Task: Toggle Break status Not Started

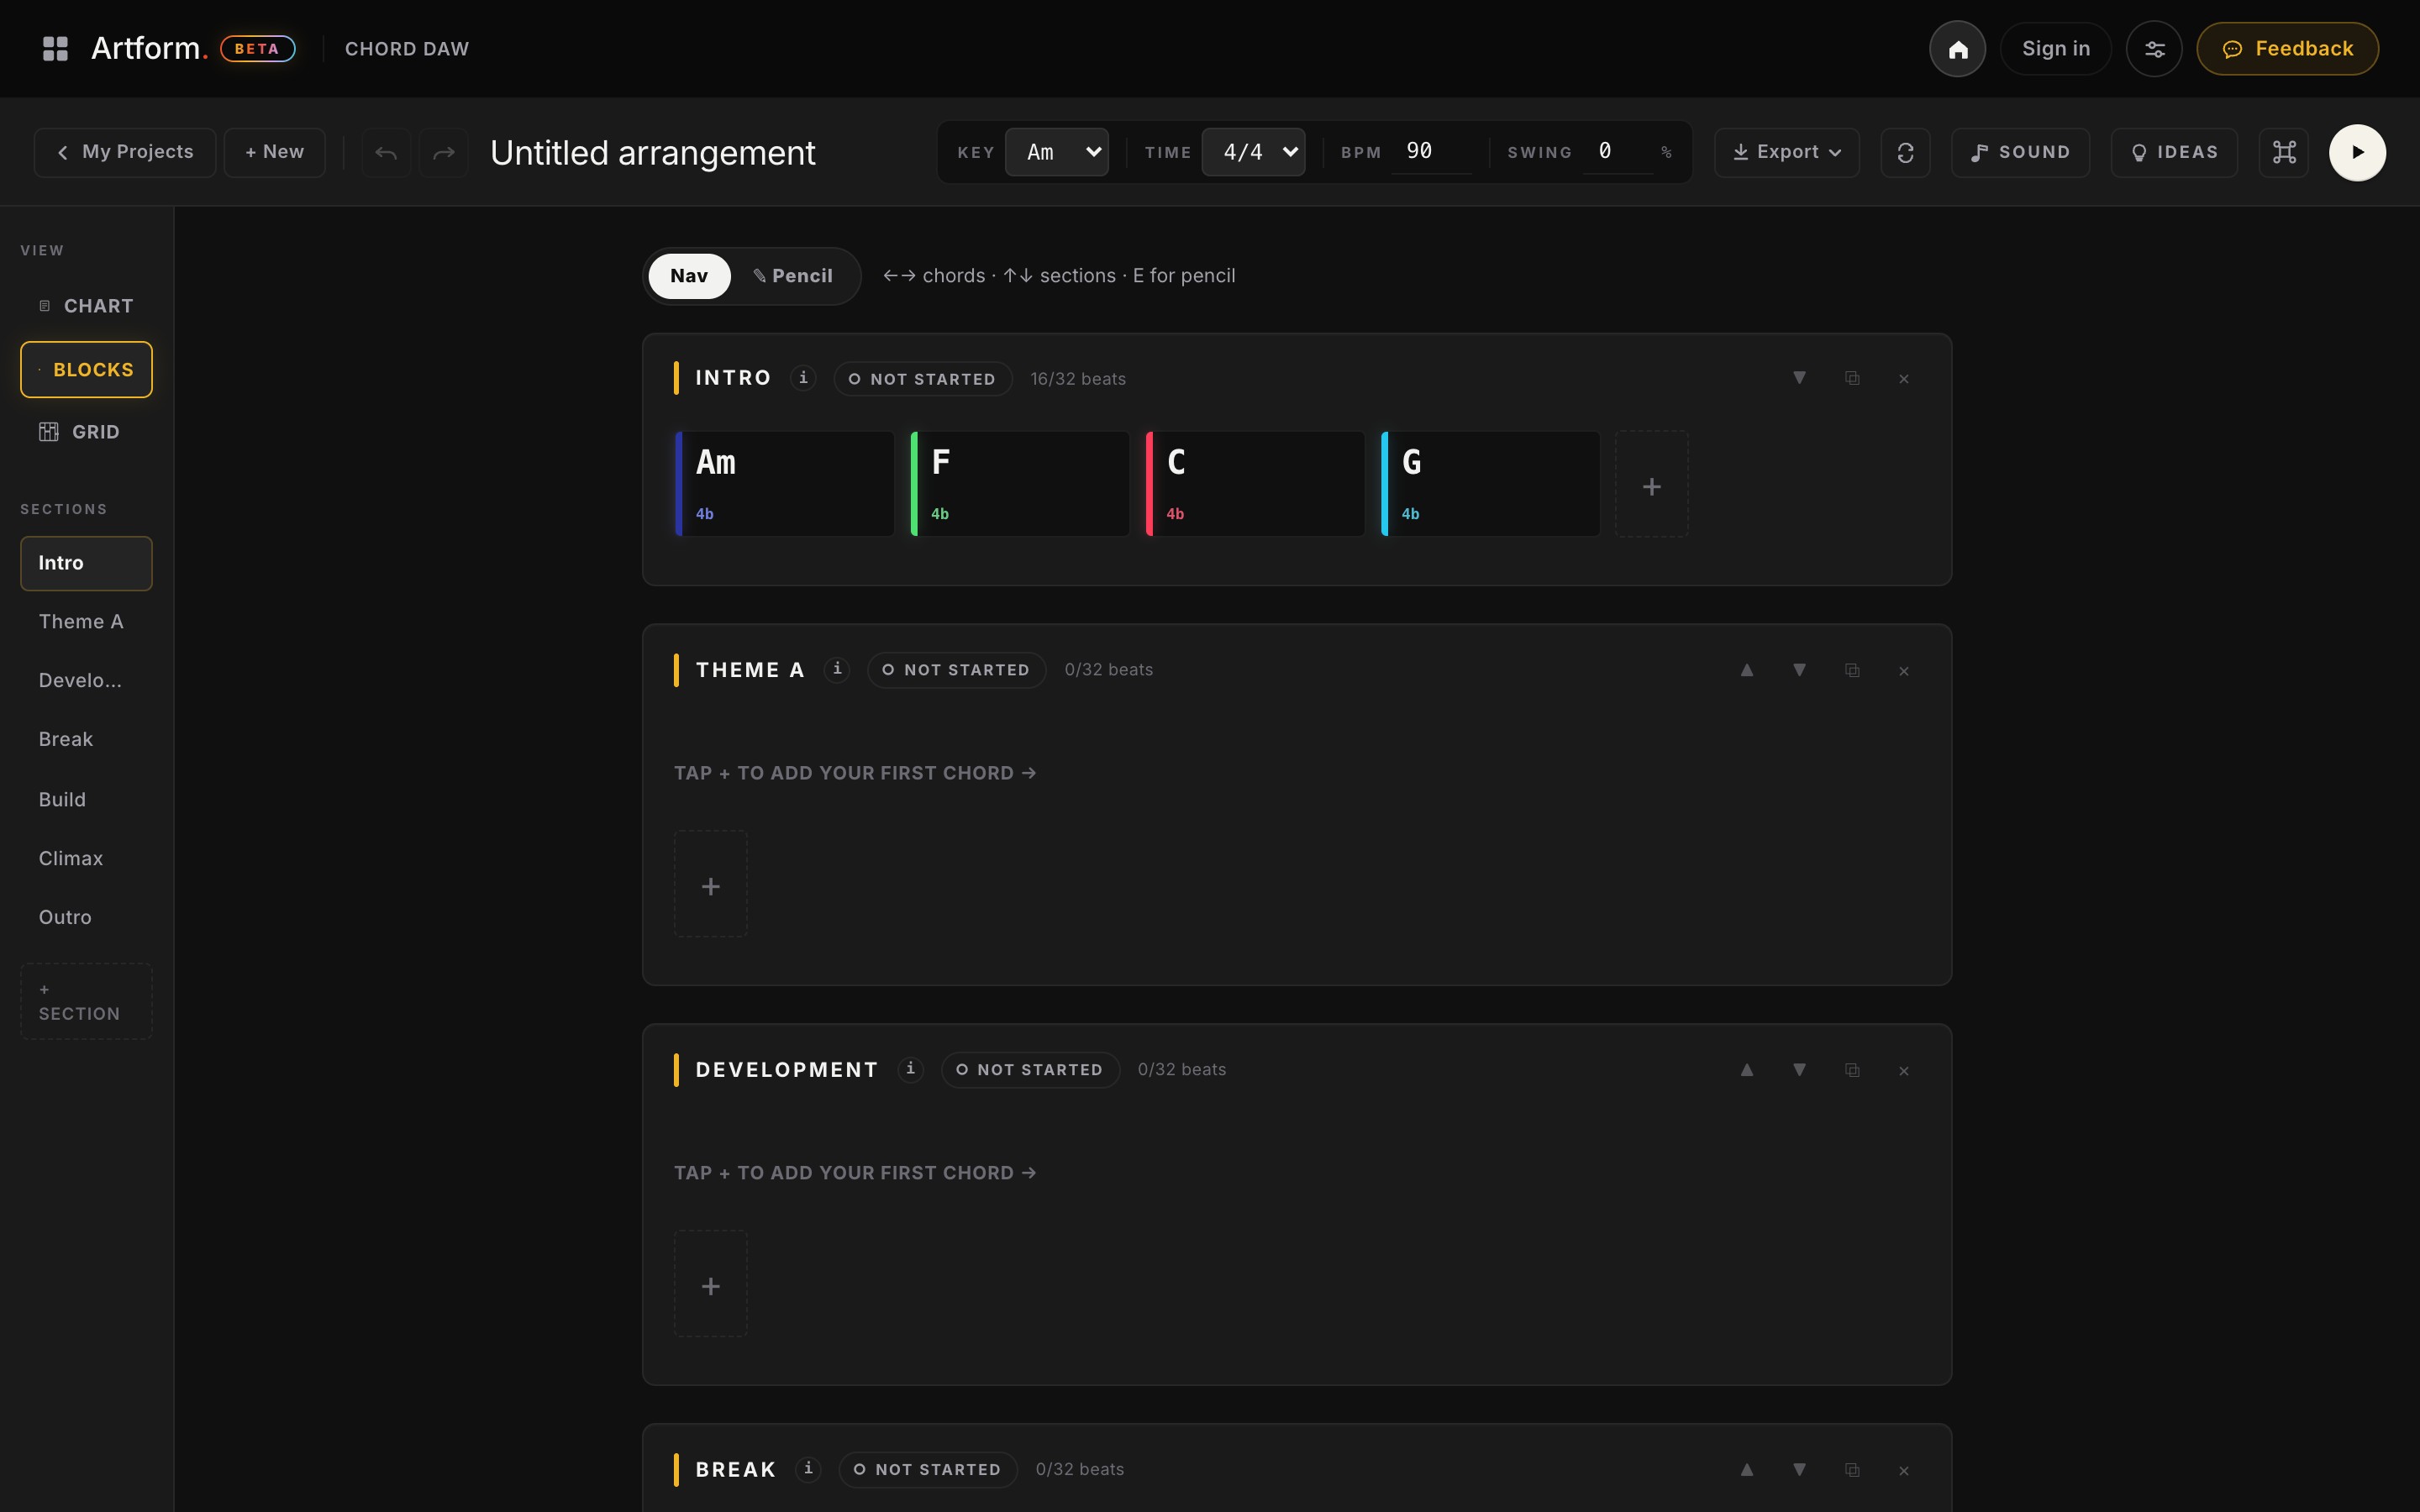Action: tap(928, 1470)
